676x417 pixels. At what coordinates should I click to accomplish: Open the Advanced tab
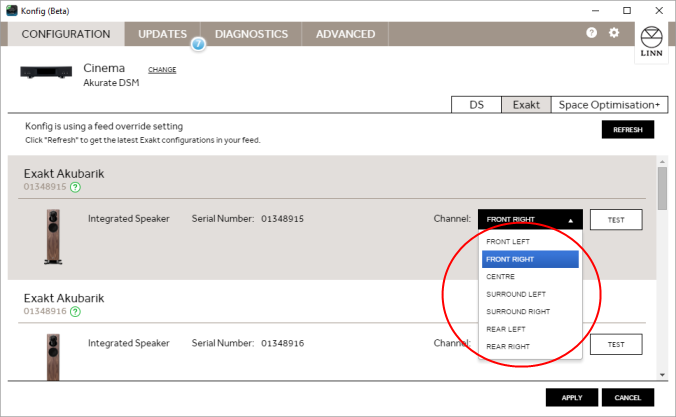pyautogui.click(x=345, y=34)
